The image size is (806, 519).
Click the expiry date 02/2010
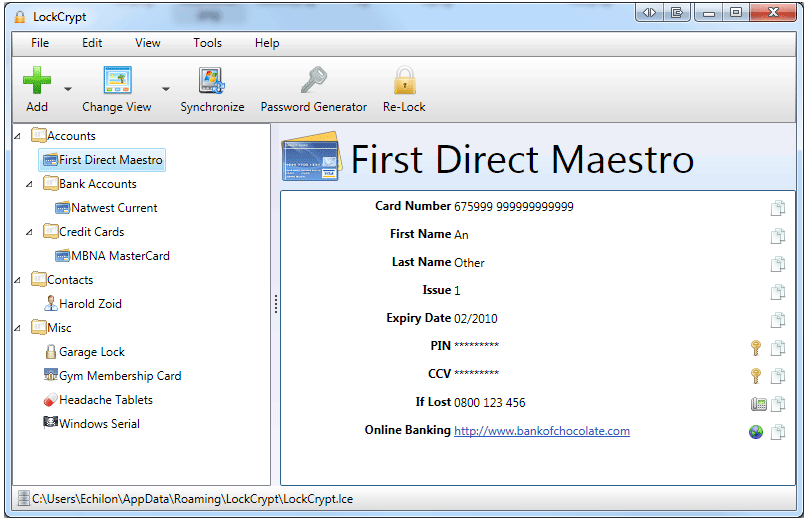[475, 319]
